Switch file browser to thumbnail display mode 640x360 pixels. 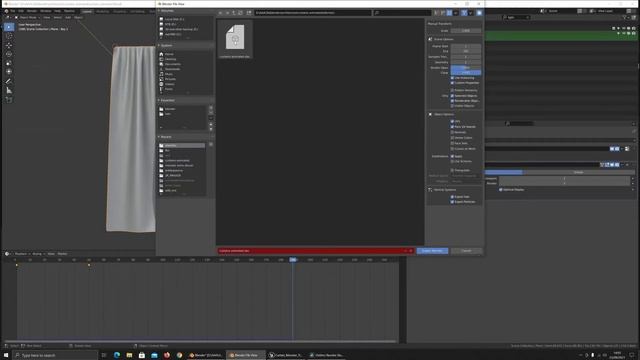449,13
